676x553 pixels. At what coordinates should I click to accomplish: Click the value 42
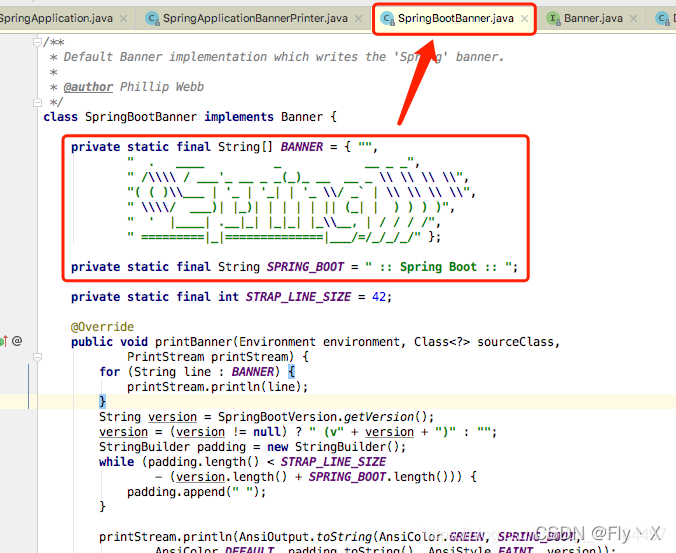click(379, 297)
